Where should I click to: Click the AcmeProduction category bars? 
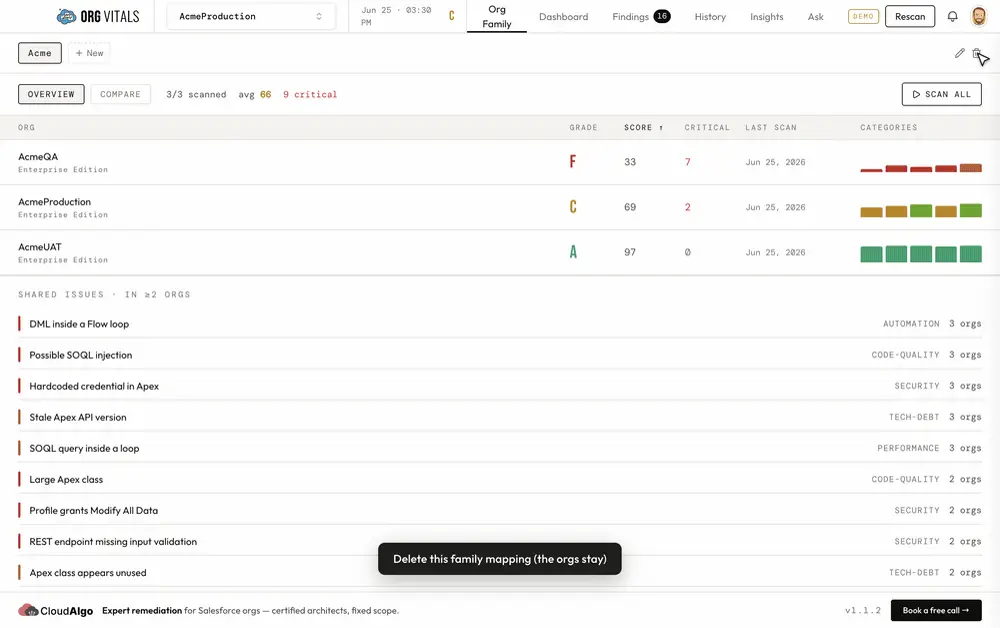click(920, 210)
